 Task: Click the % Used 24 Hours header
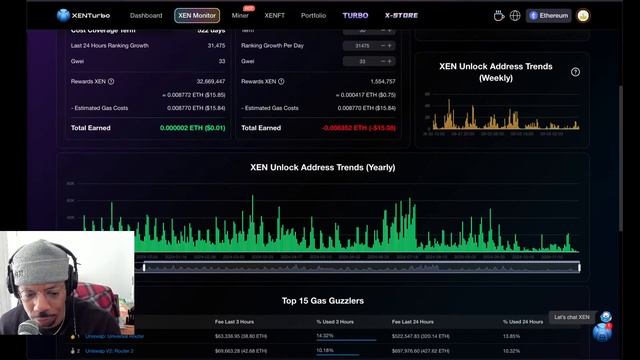coord(523,322)
